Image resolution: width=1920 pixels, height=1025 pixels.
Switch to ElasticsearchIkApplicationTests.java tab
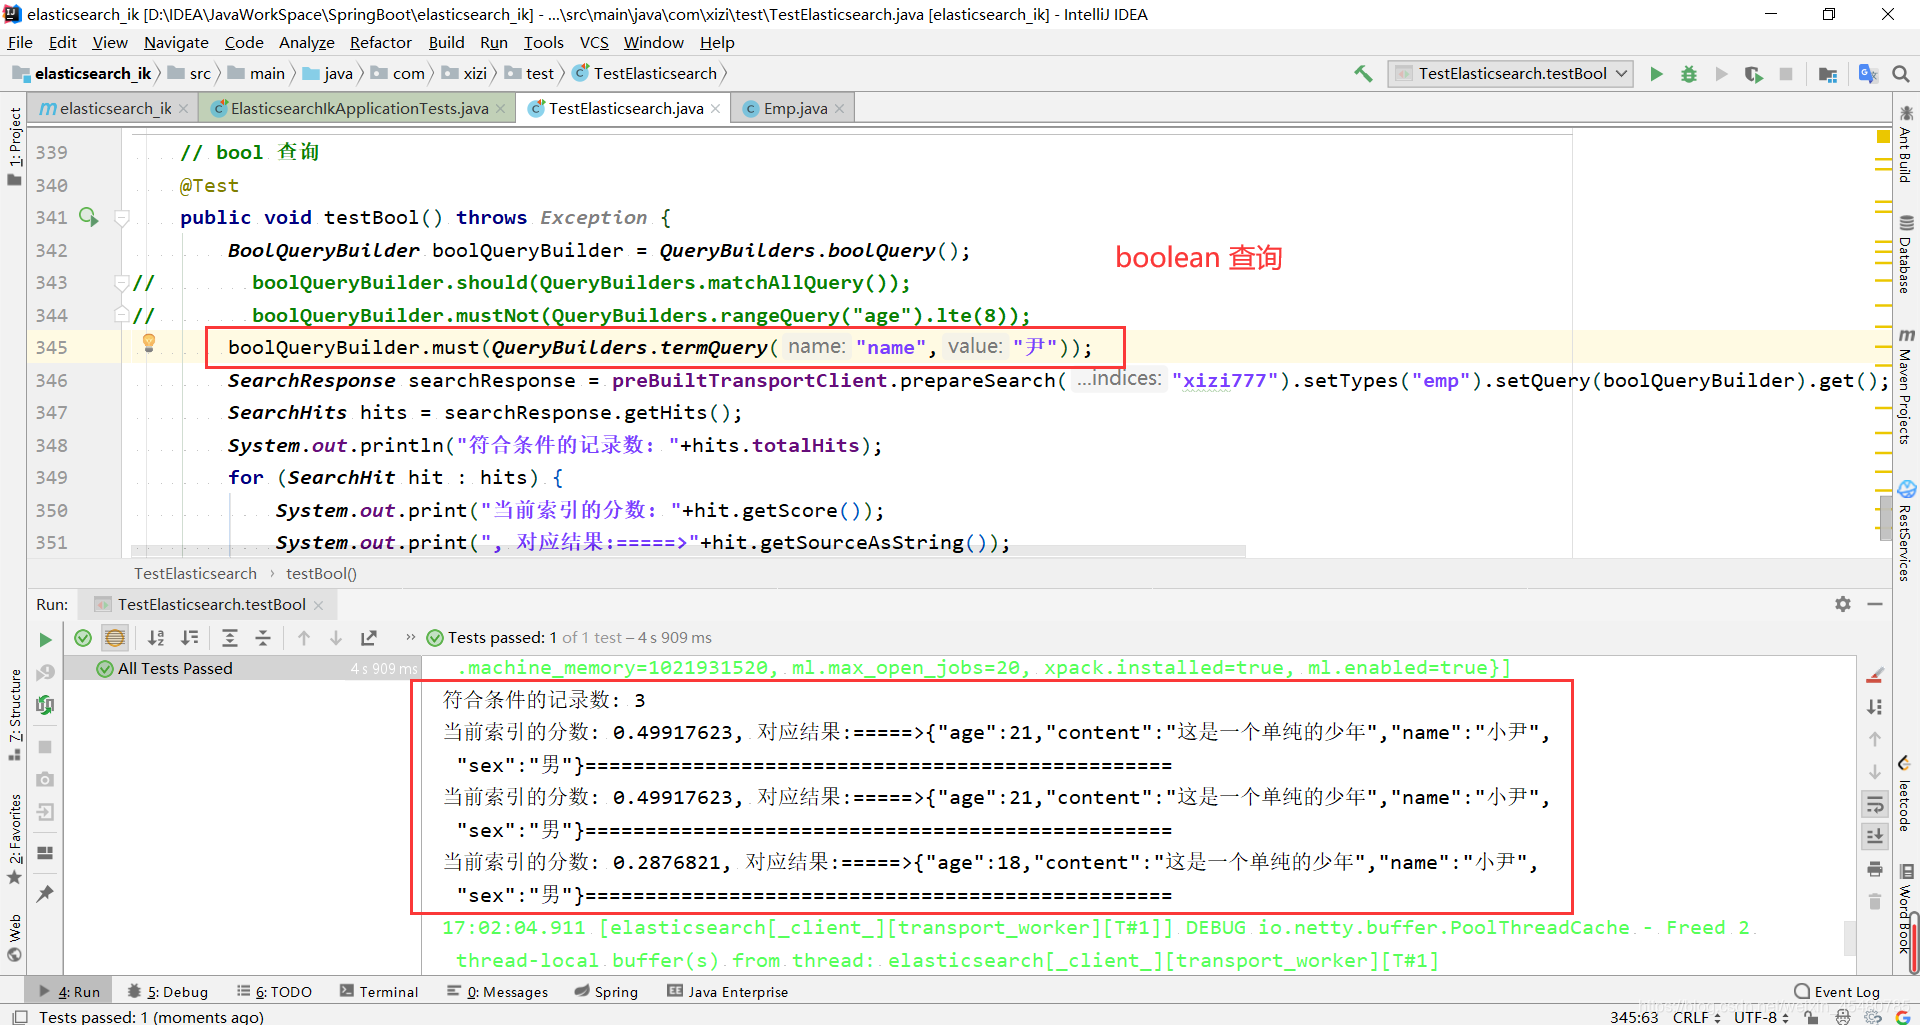point(359,108)
